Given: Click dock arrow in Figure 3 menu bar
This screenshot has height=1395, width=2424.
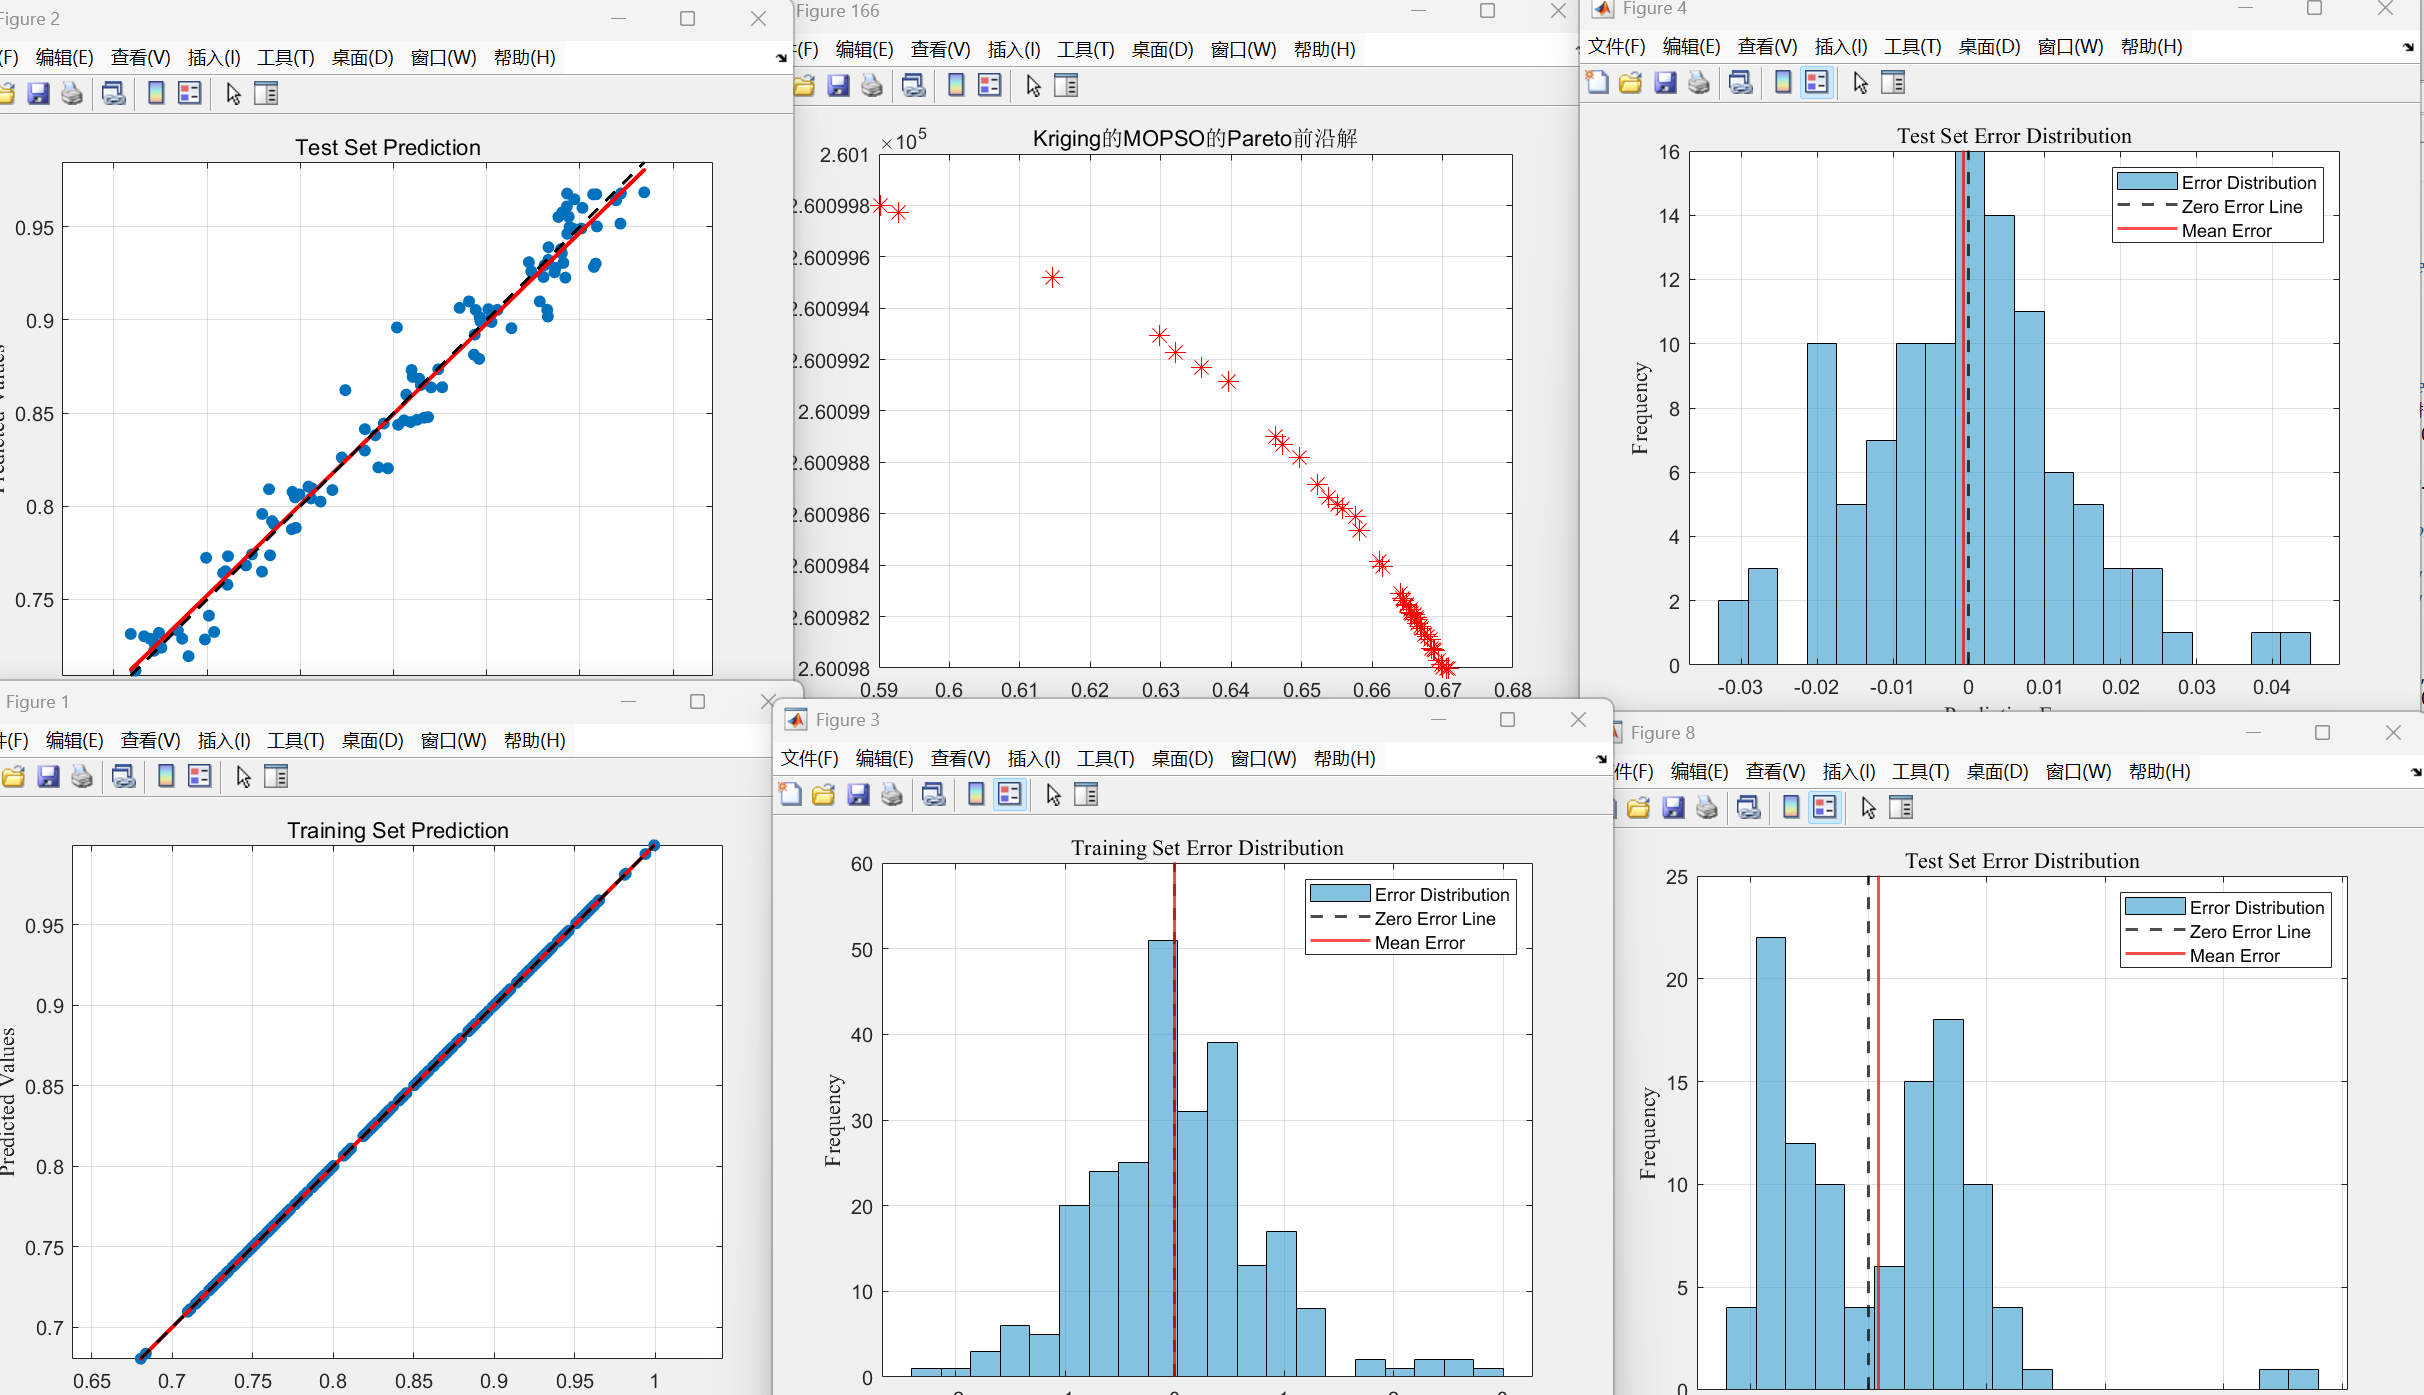Looking at the screenshot, I should click(x=1601, y=759).
